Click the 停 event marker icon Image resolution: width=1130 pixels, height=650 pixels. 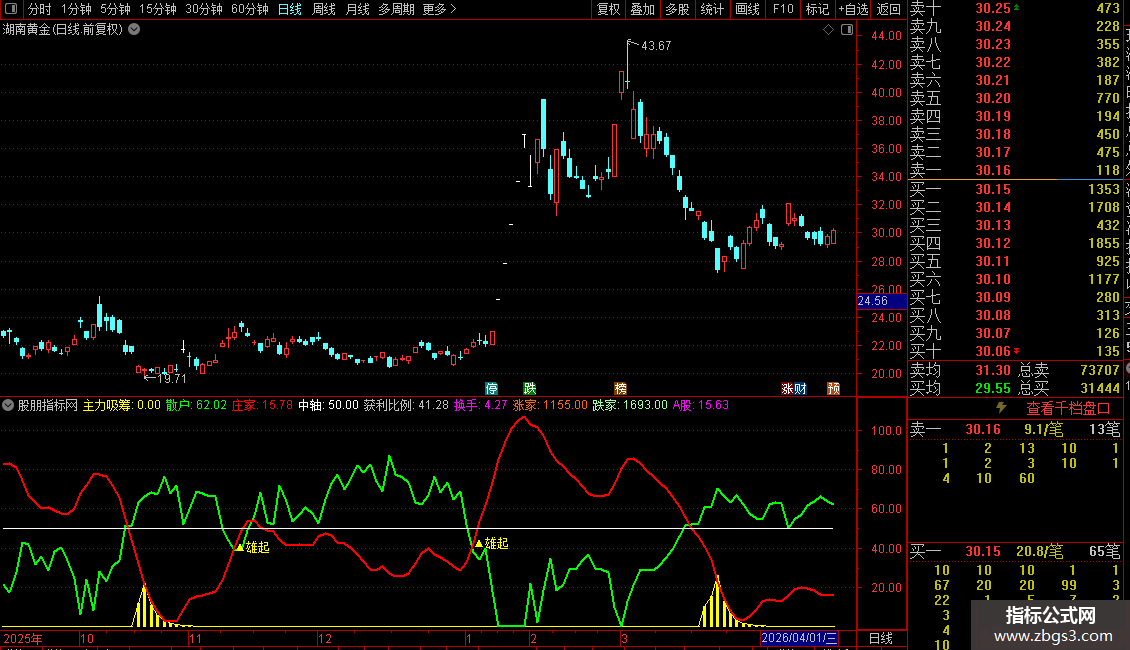pyautogui.click(x=491, y=388)
